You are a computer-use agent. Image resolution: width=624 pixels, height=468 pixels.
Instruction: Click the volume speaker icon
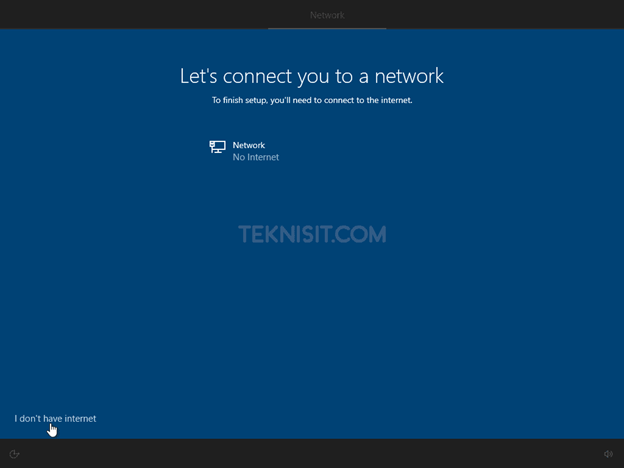point(608,454)
